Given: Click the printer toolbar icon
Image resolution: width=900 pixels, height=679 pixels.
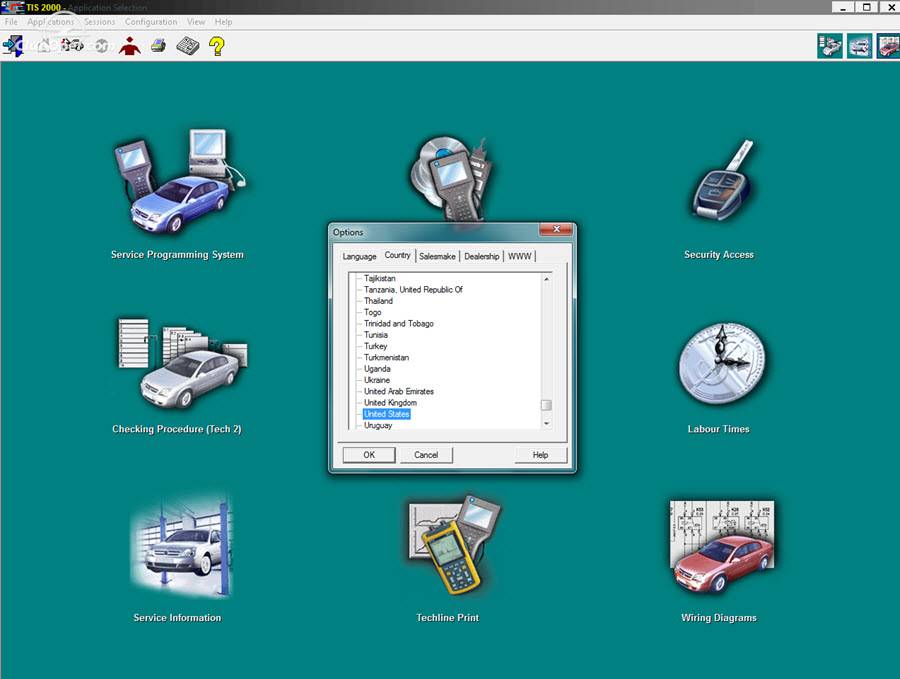Looking at the screenshot, I should (158, 45).
